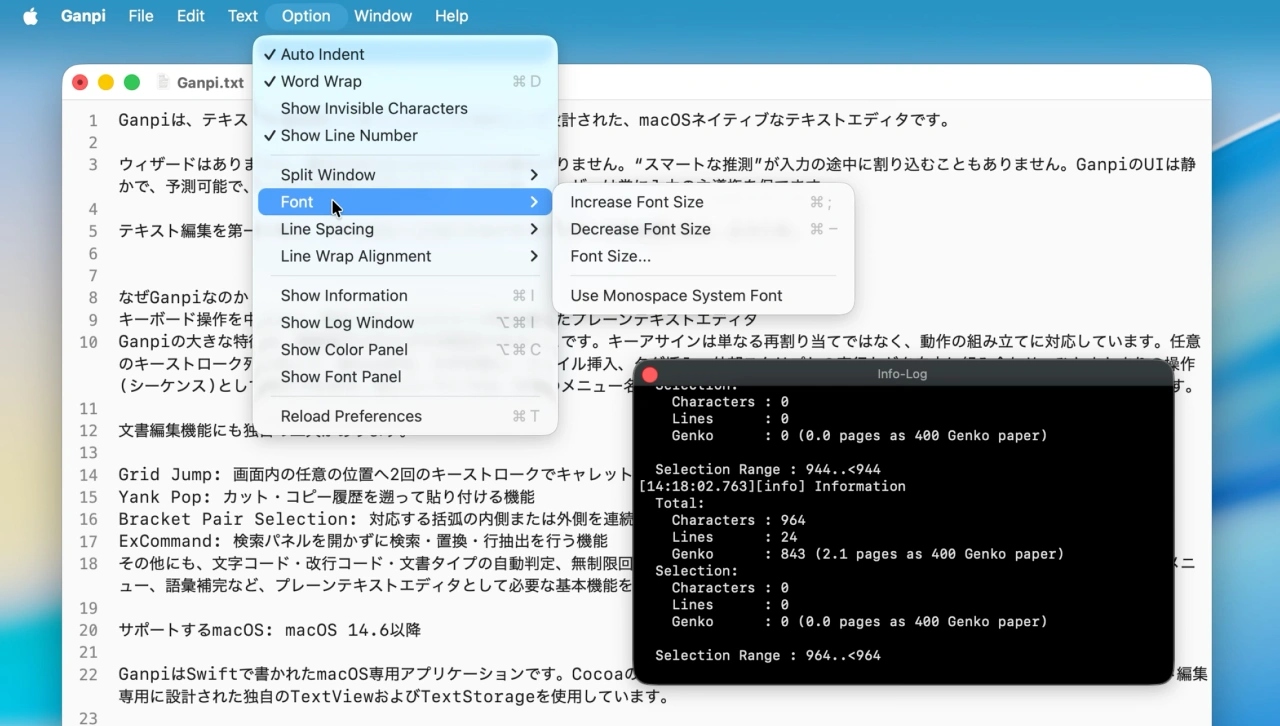This screenshot has height=726, width=1280.
Task: Click line number 22 in gutter
Action: click(89, 675)
